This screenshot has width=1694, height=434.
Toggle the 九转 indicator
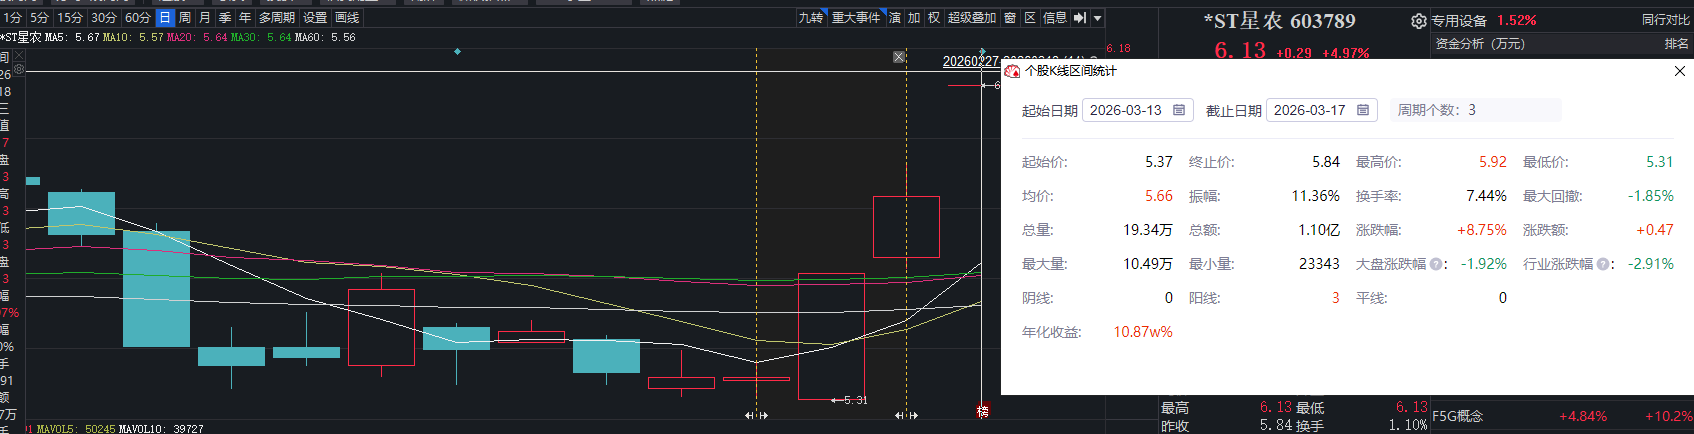tap(810, 18)
